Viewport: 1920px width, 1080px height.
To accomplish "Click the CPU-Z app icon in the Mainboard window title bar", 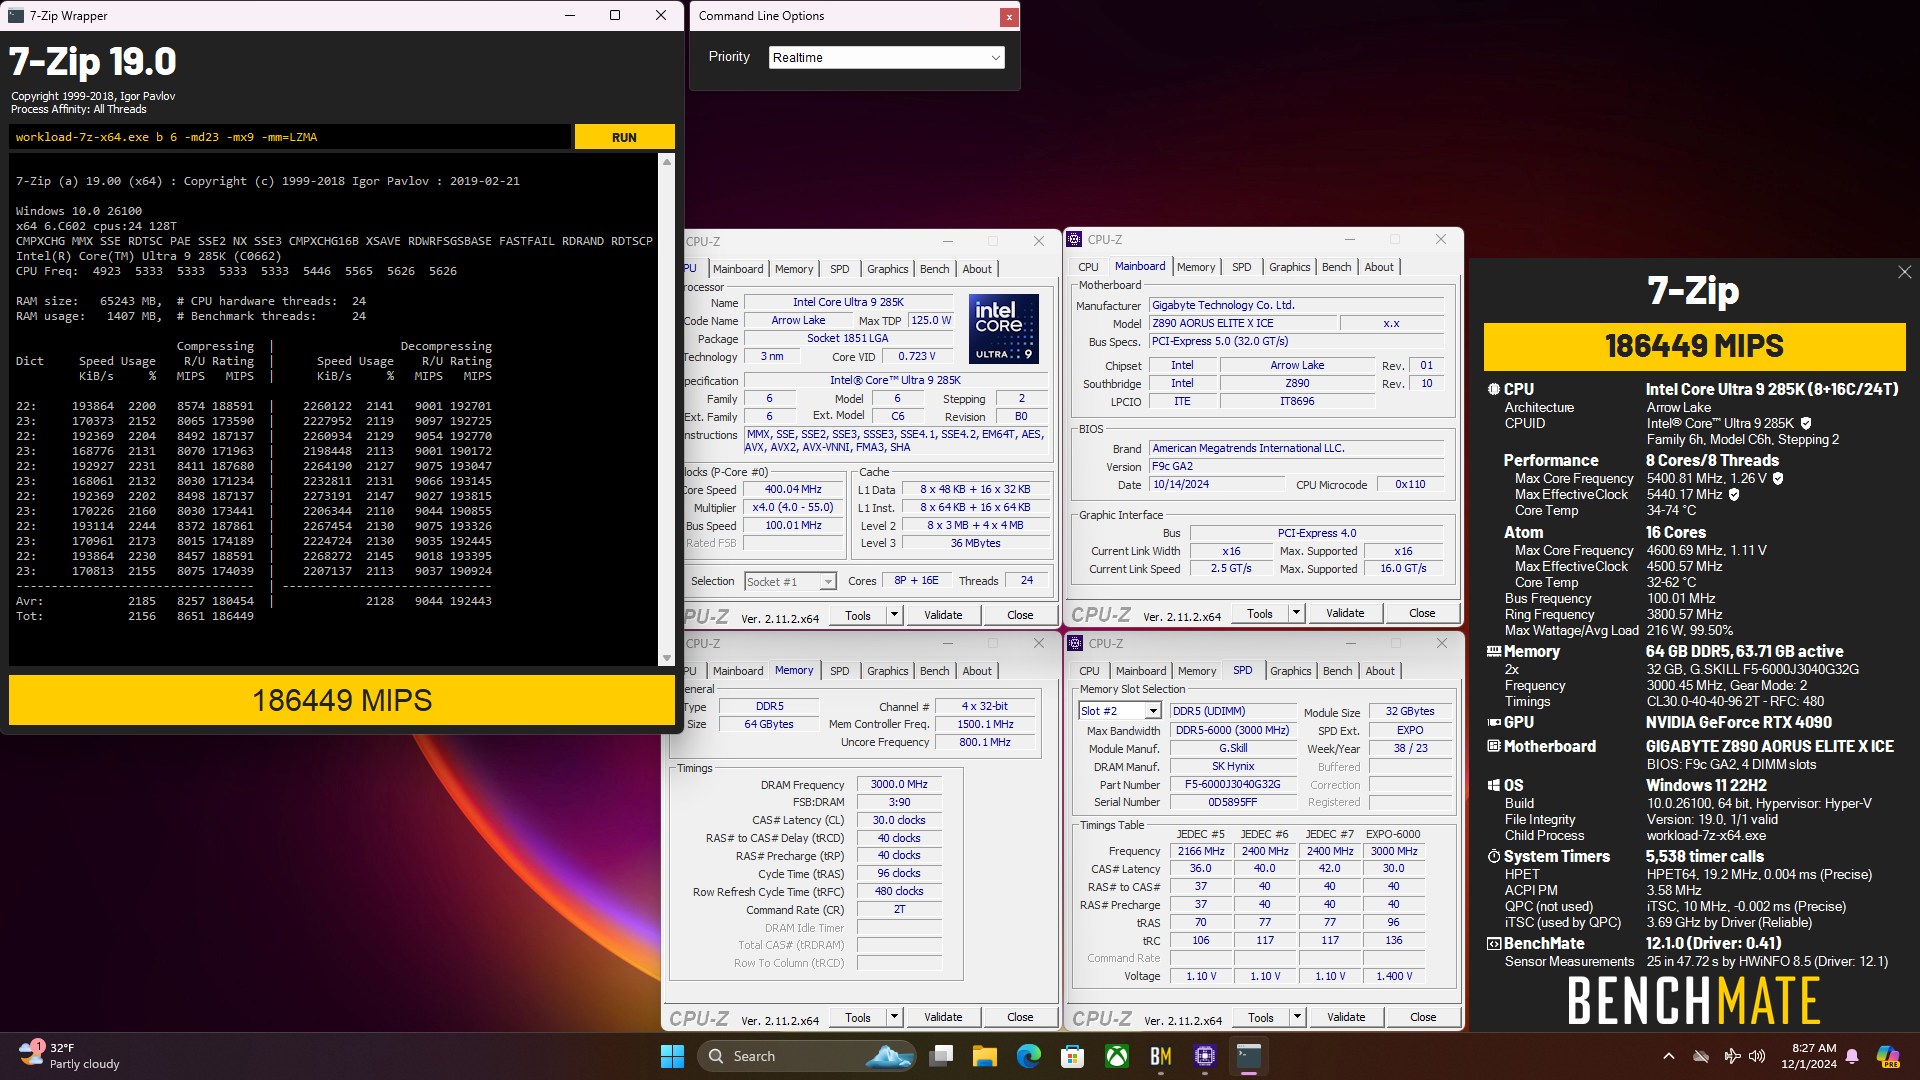I will click(x=1075, y=240).
